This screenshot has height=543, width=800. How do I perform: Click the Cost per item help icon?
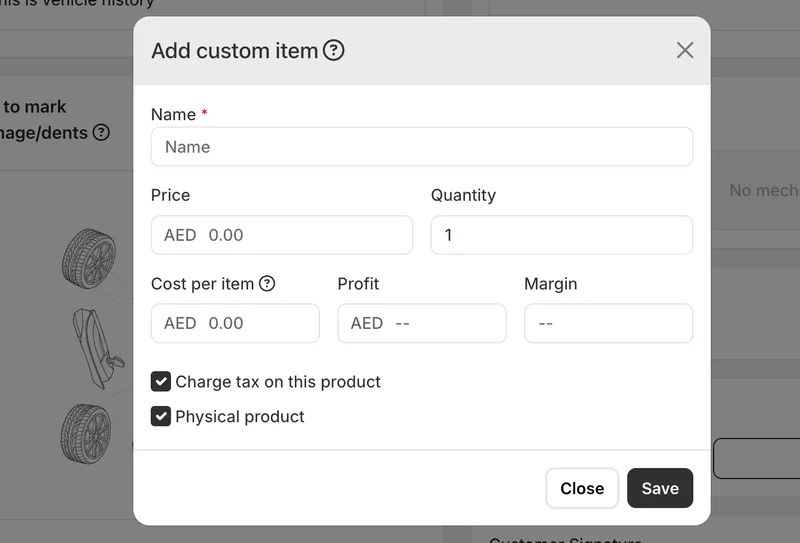[267, 283]
